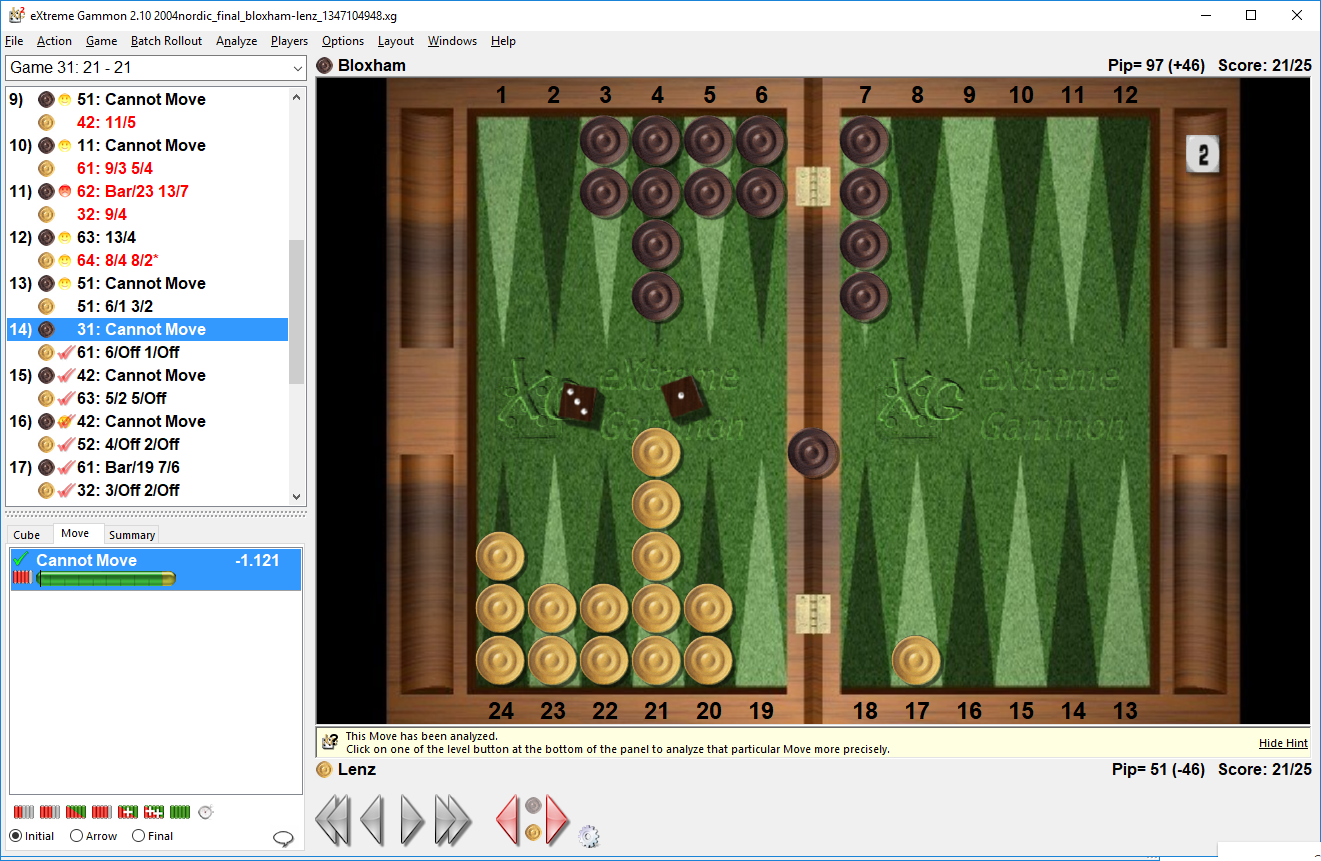Jump to last move with double-right arrow
1321x861 pixels.
(453, 821)
